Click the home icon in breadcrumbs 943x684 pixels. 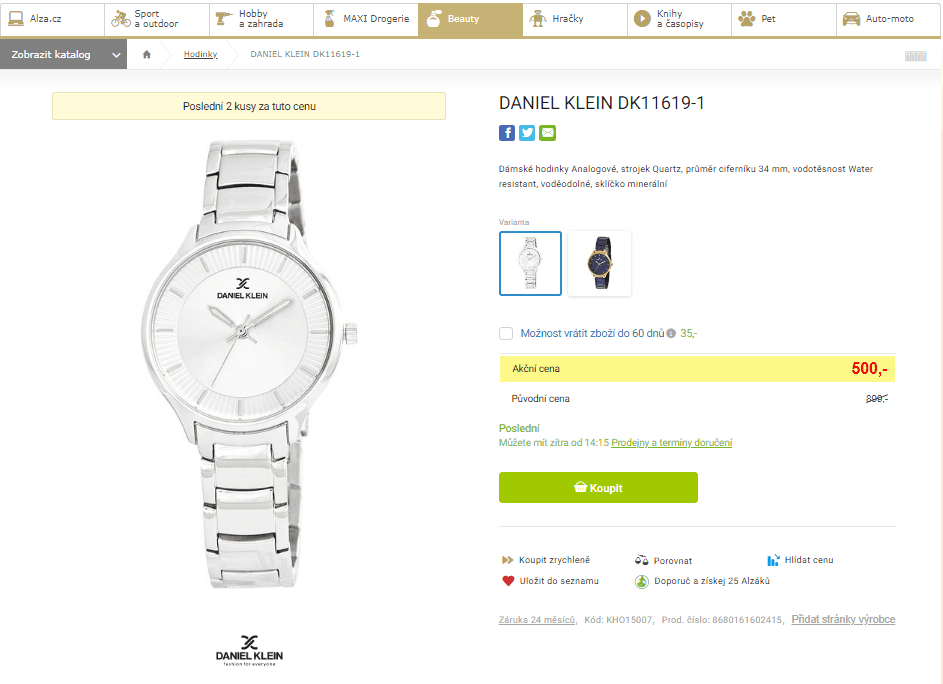tap(147, 54)
